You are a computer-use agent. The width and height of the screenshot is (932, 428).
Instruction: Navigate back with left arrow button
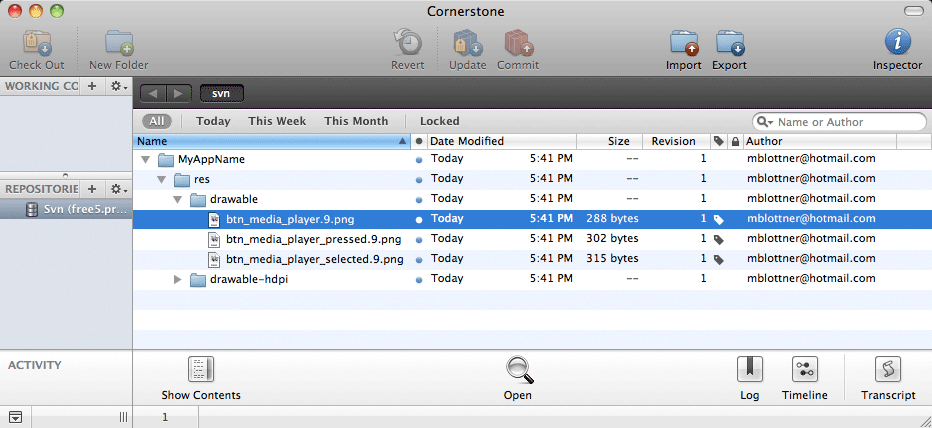point(153,93)
